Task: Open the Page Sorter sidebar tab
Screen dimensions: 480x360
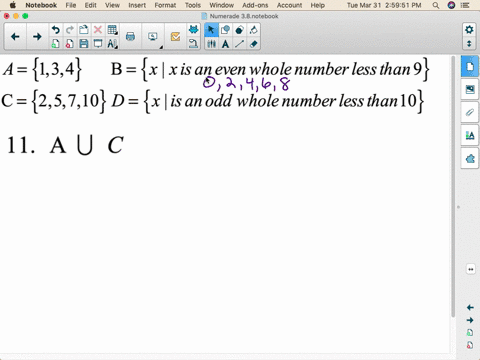Action: pos(470,67)
